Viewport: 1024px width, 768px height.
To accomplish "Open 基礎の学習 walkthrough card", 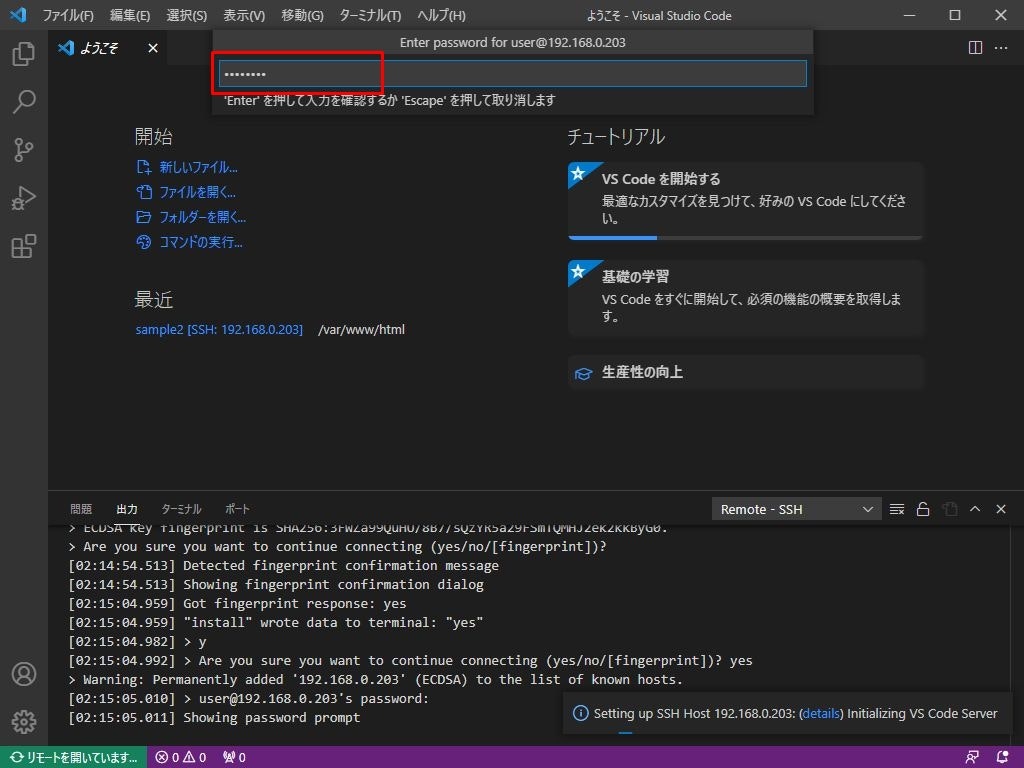I will pyautogui.click(x=745, y=298).
